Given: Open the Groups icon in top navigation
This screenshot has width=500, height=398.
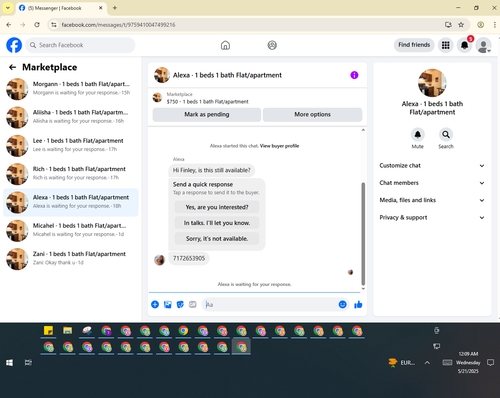Looking at the screenshot, I should [x=272, y=45].
